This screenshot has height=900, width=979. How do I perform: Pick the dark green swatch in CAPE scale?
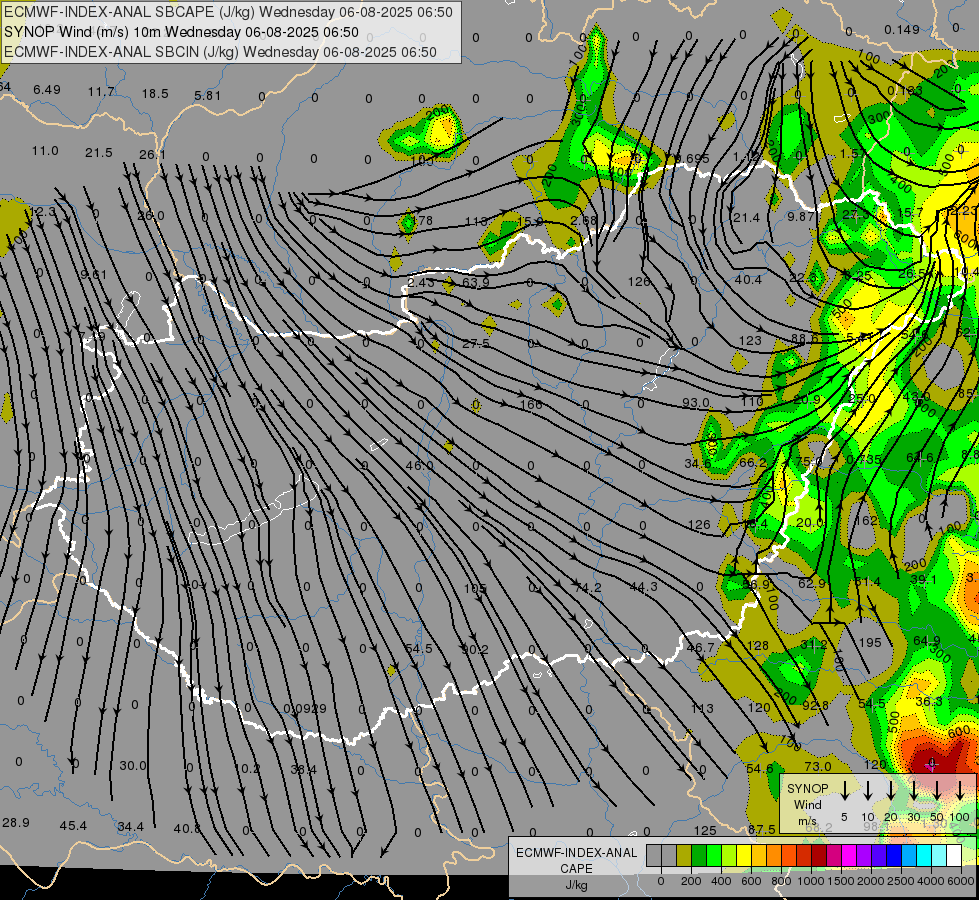click(699, 856)
